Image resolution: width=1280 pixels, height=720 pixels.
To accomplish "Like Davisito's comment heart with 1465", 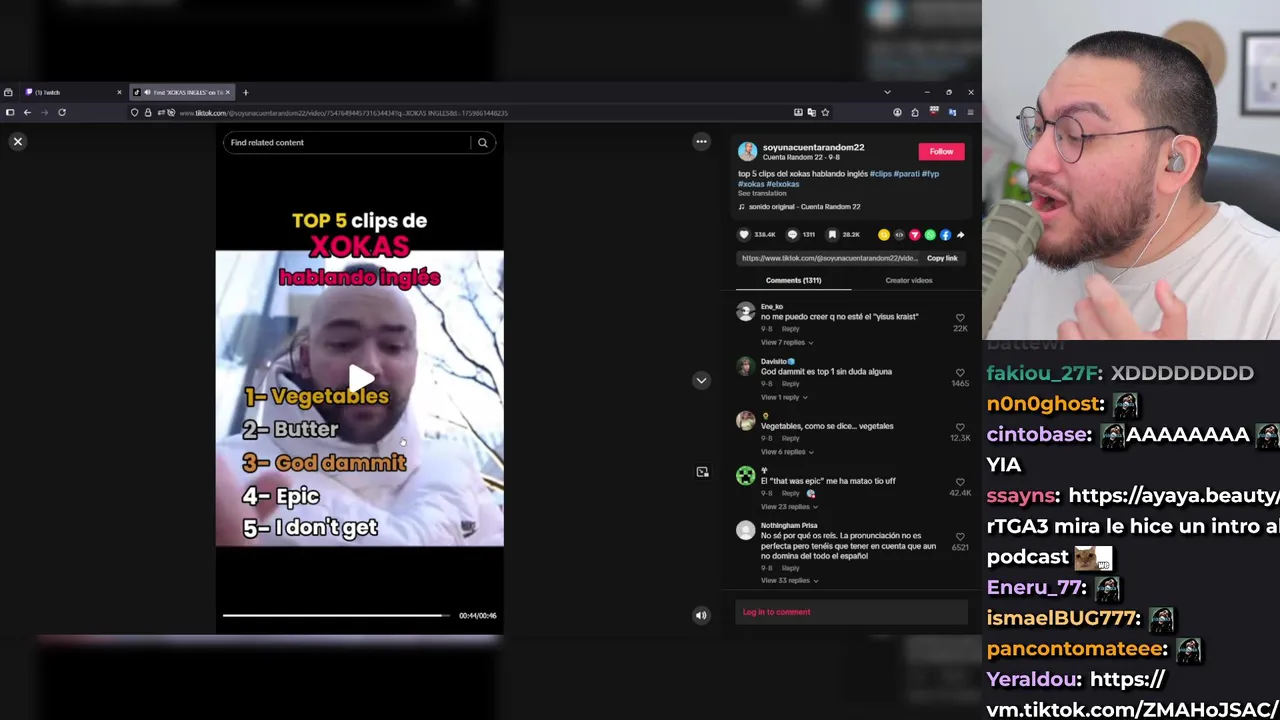I will click(960, 372).
